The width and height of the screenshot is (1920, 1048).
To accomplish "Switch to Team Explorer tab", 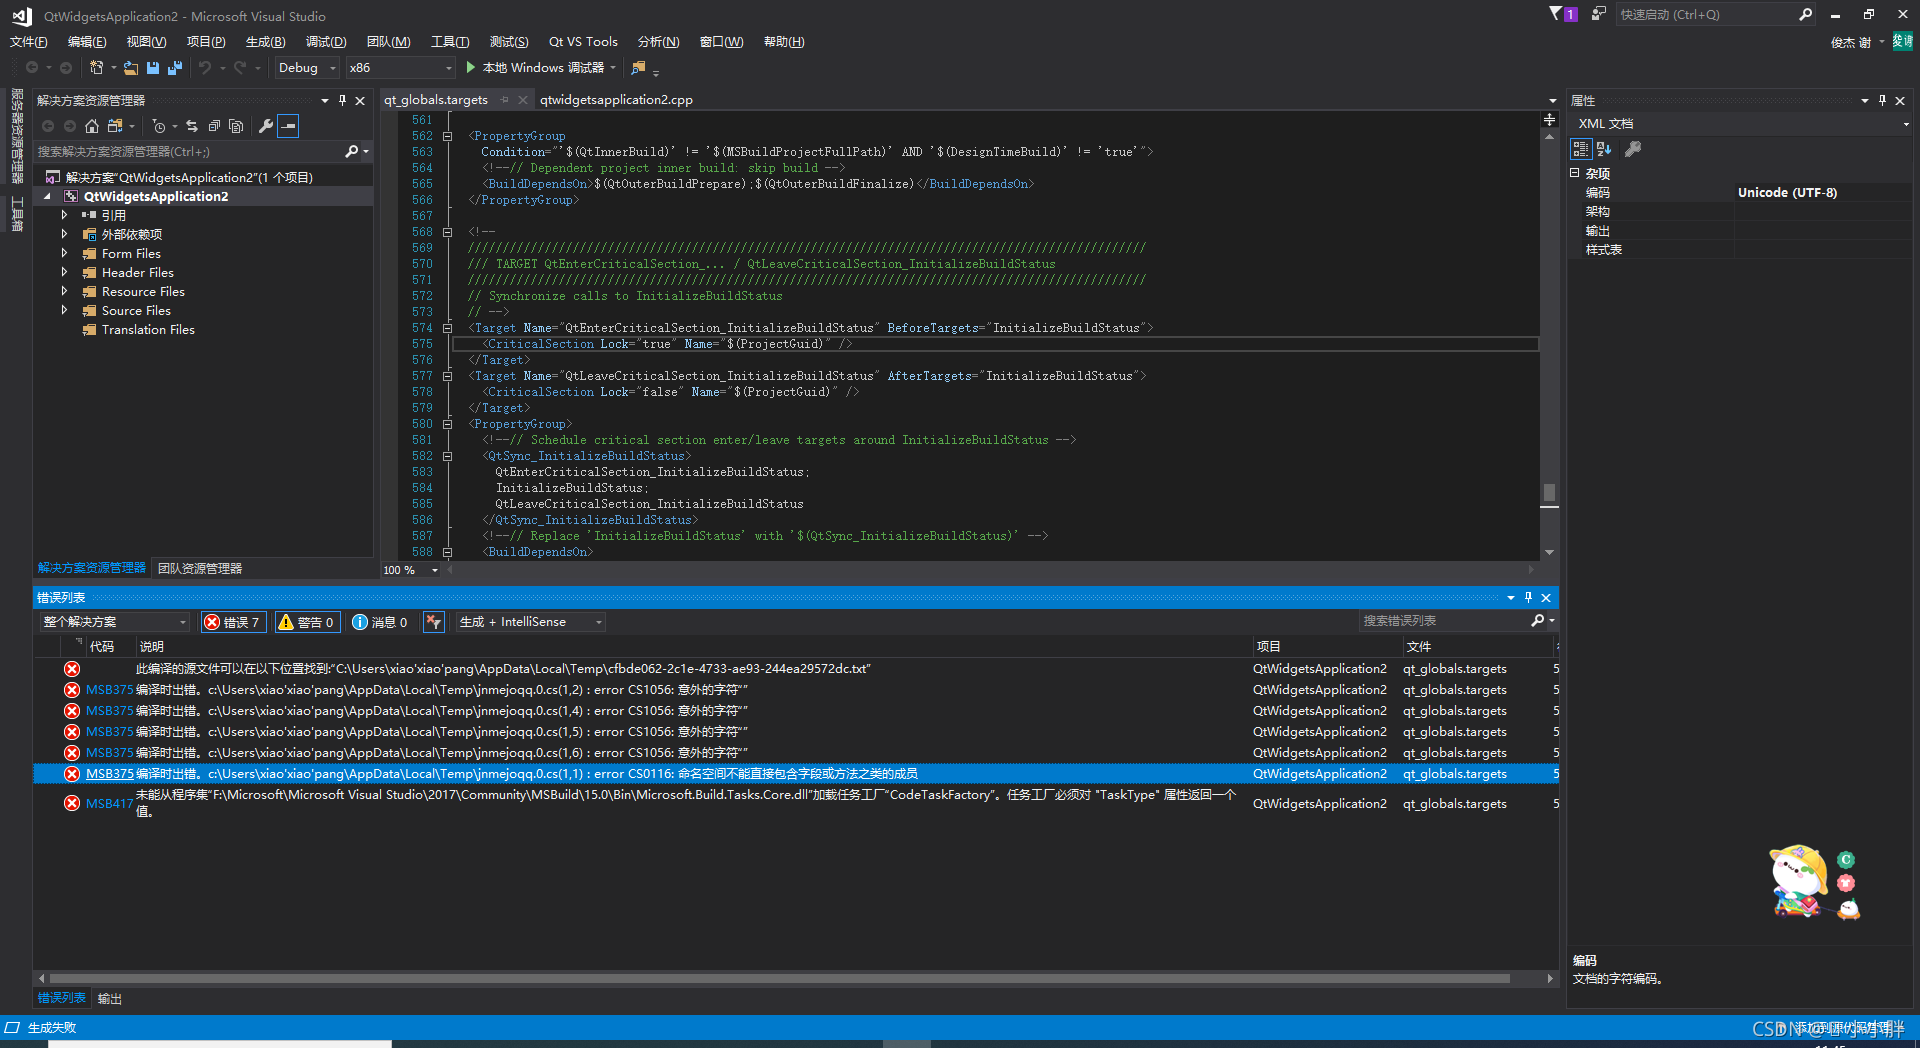I will 200,568.
